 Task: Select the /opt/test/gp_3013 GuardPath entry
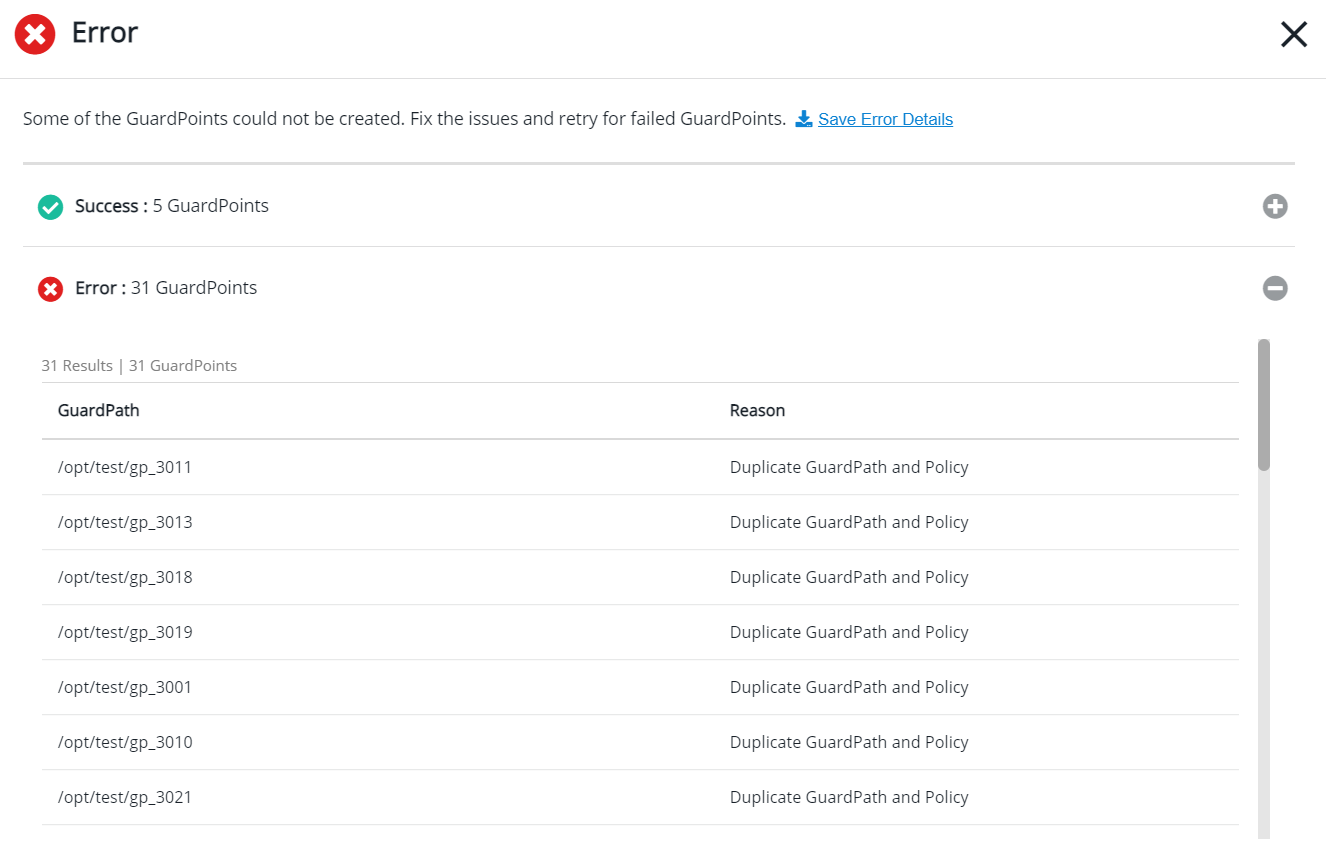tap(125, 522)
